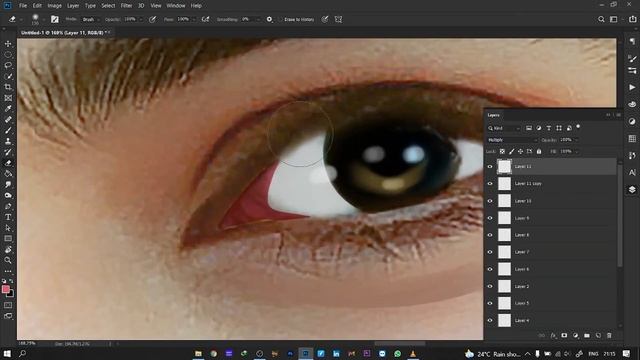This screenshot has width=640, height=360.
Task: Open options bar Opacity dropdown
Action: click(x=141, y=20)
